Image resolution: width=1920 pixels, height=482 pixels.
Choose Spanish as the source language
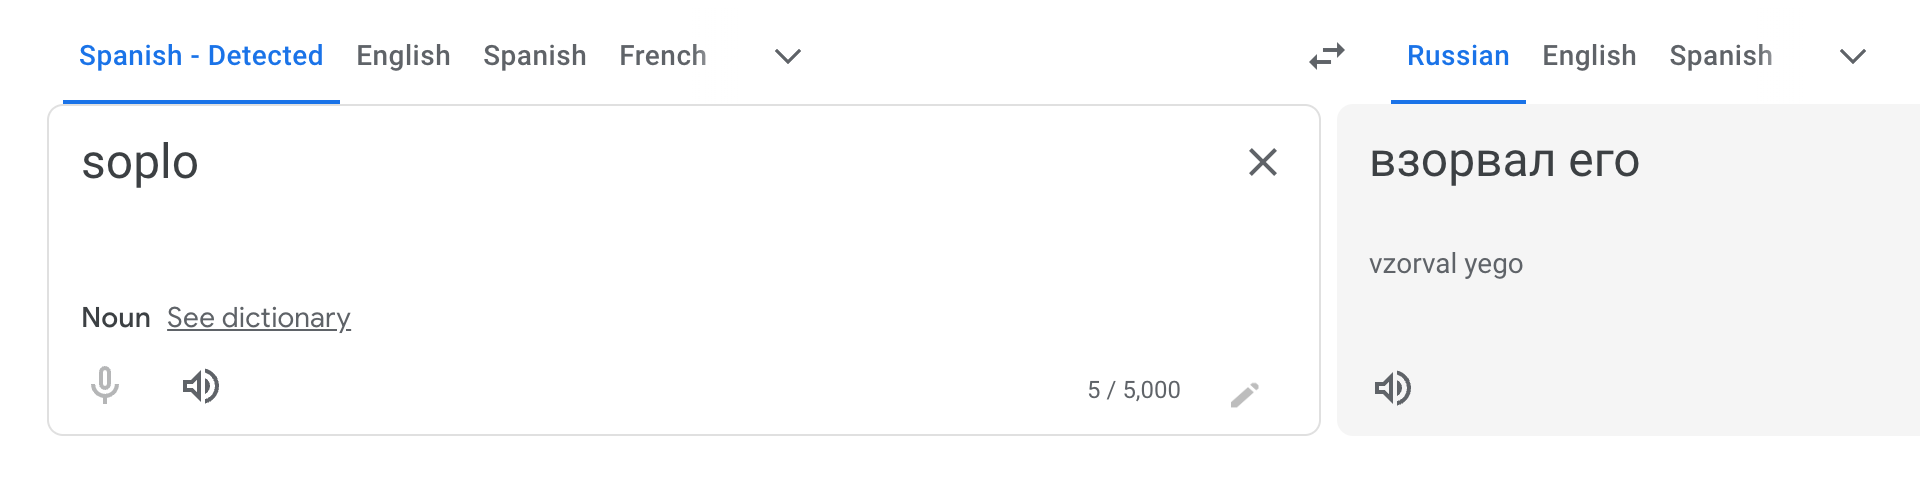535,56
